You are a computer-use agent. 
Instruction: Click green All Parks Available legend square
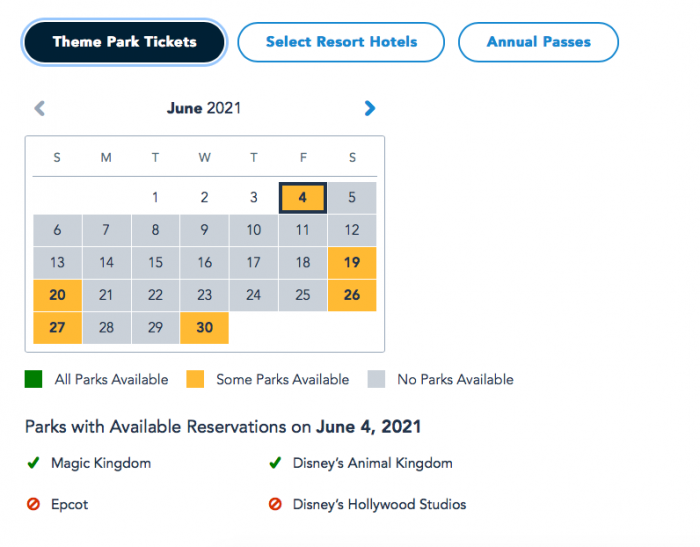[34, 379]
